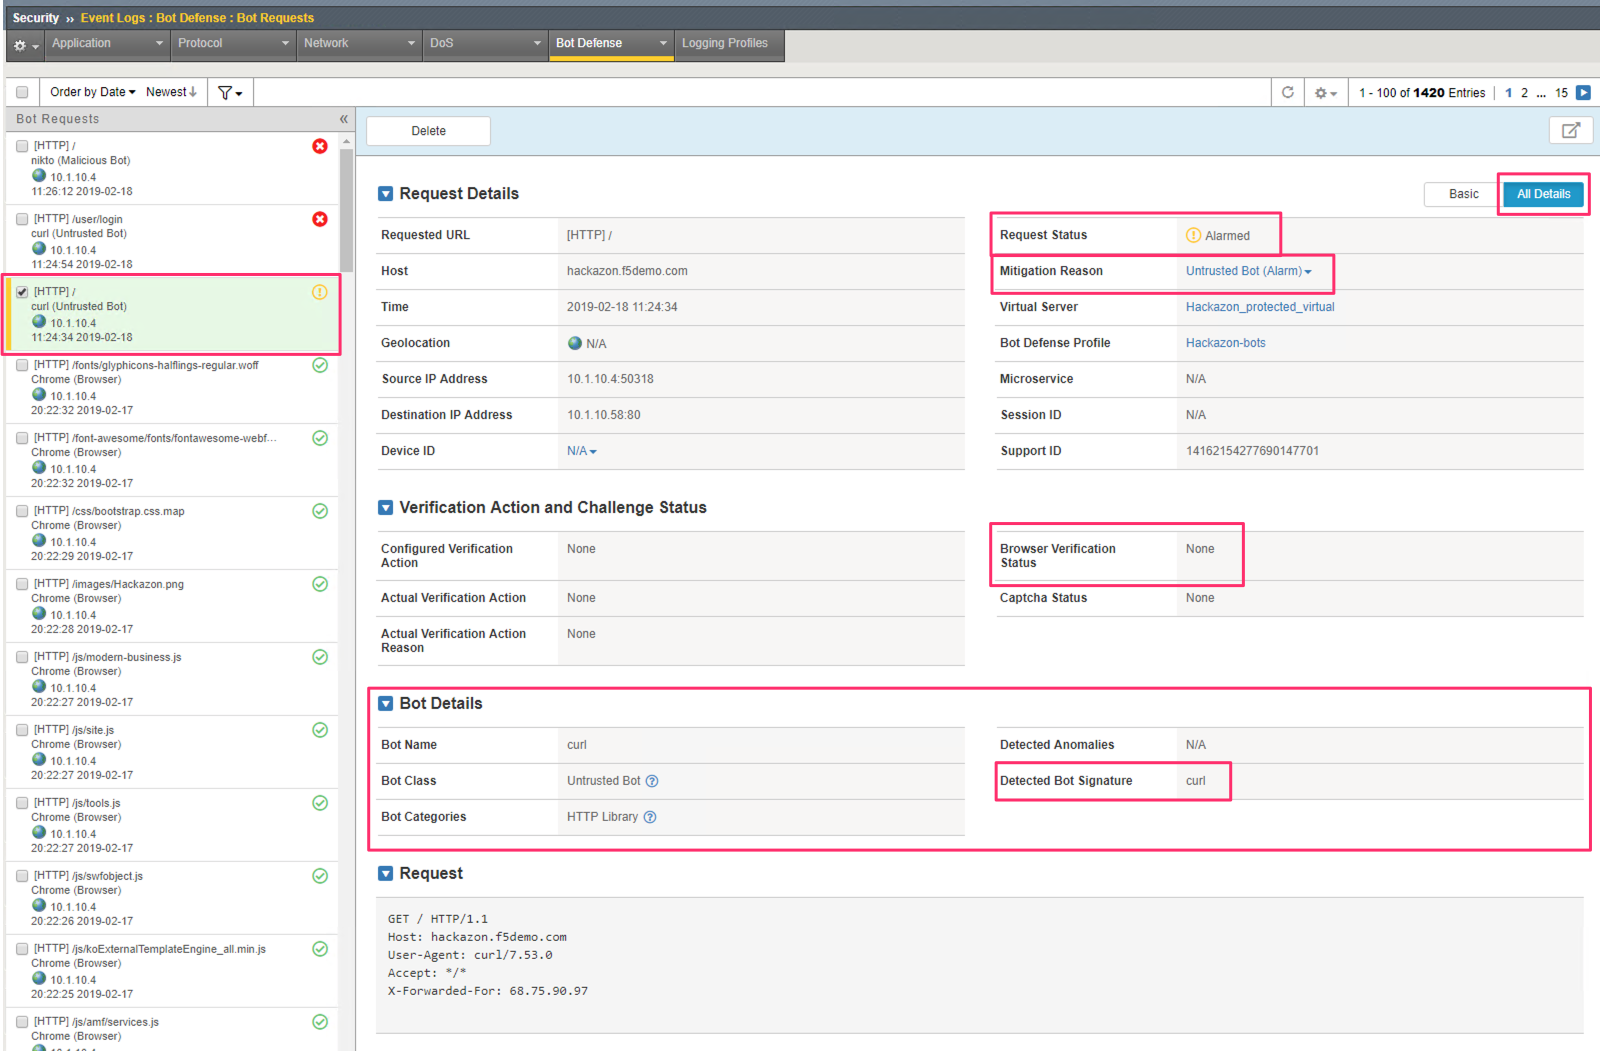The width and height of the screenshot is (1600, 1051).
Task: Collapse the Bot Requests side panel
Action: pyautogui.click(x=343, y=119)
